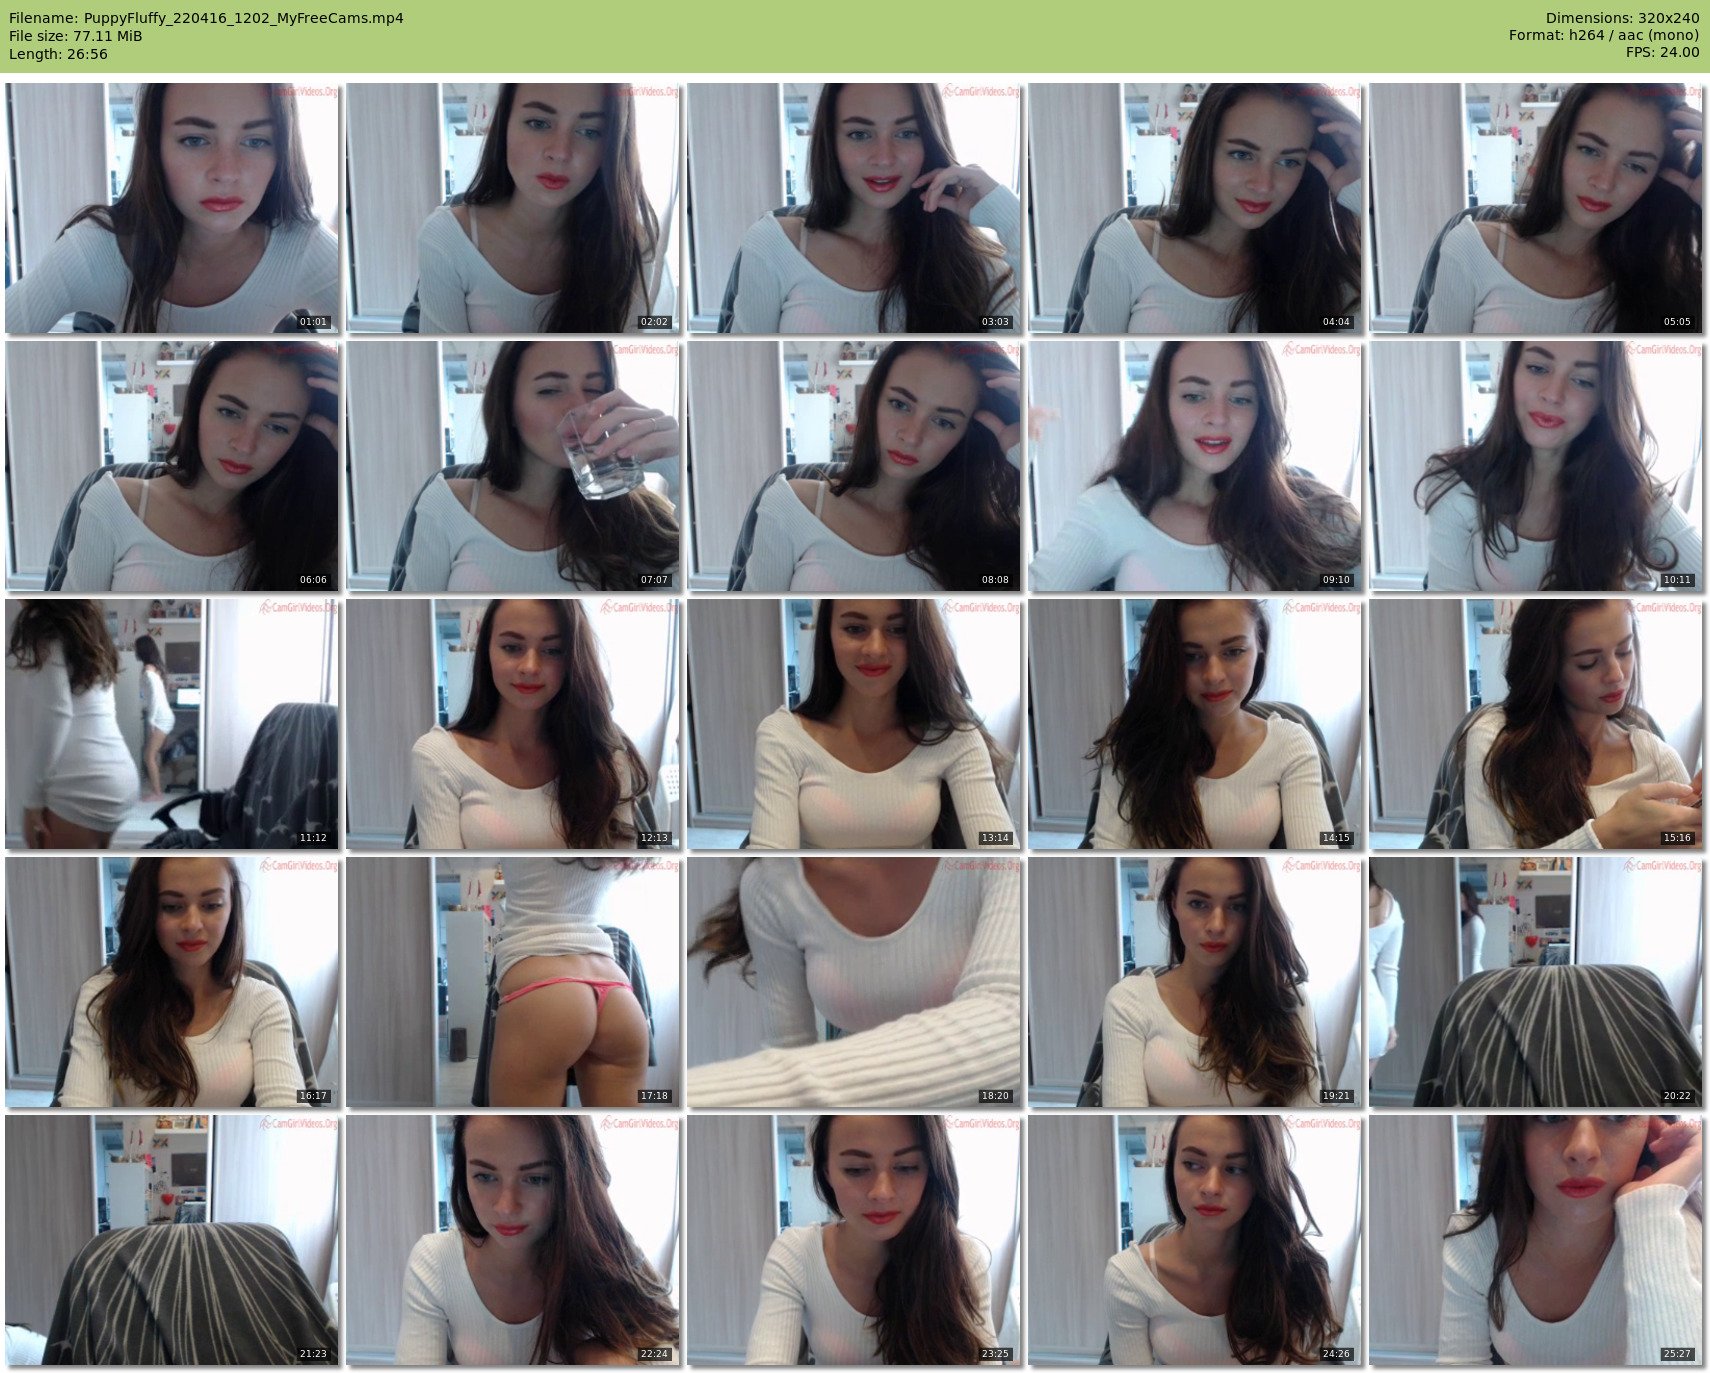Click the frame timestamped 15:16
1710x1373 pixels.
click(x=1536, y=724)
